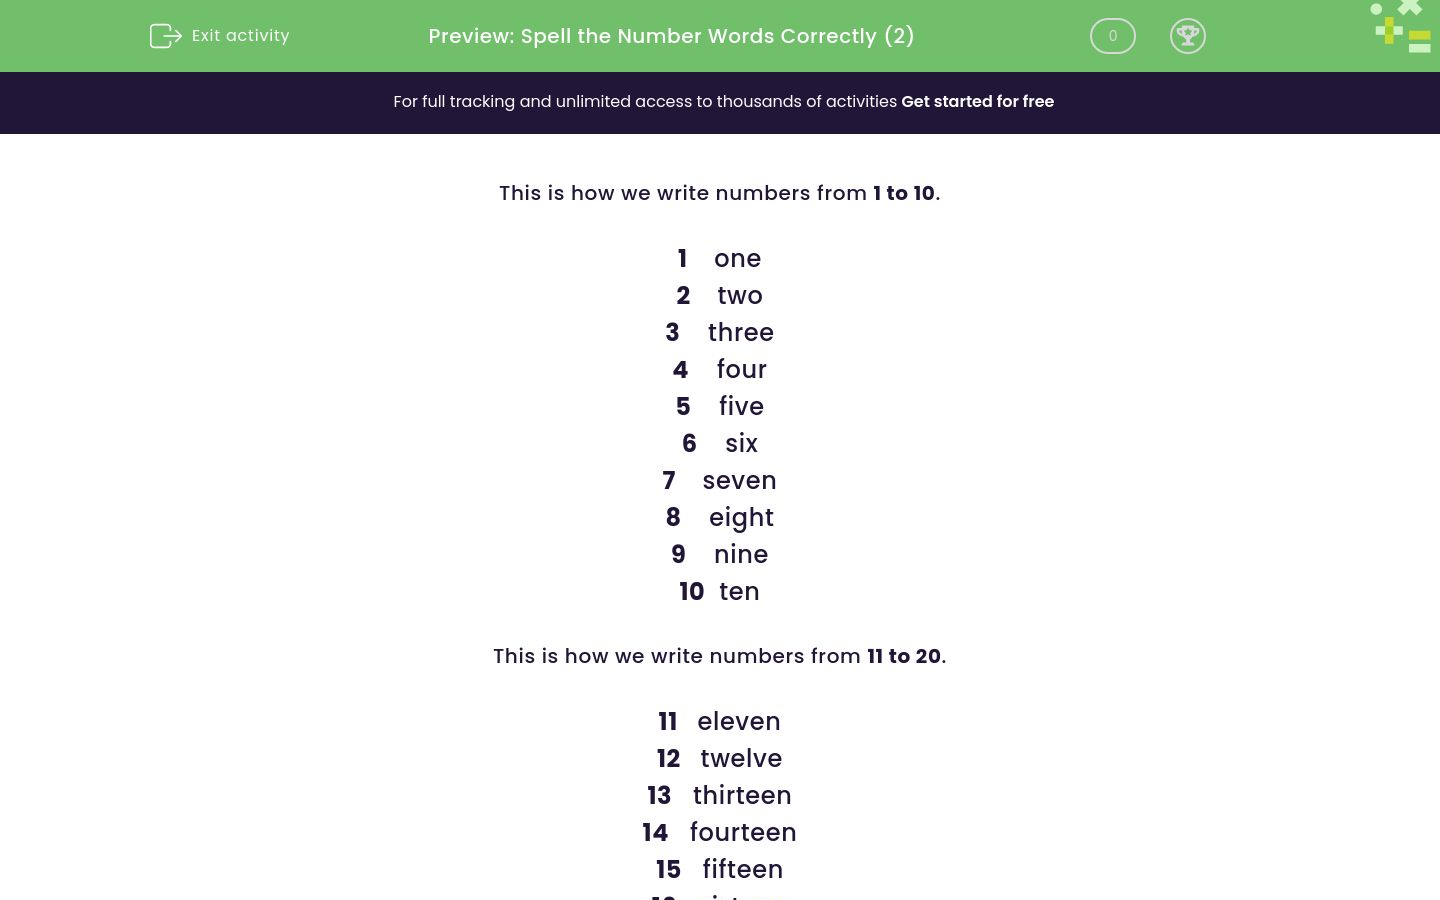1440x900 pixels.
Task: Click the yellow plus shape in the logo
Action: coord(1389,30)
